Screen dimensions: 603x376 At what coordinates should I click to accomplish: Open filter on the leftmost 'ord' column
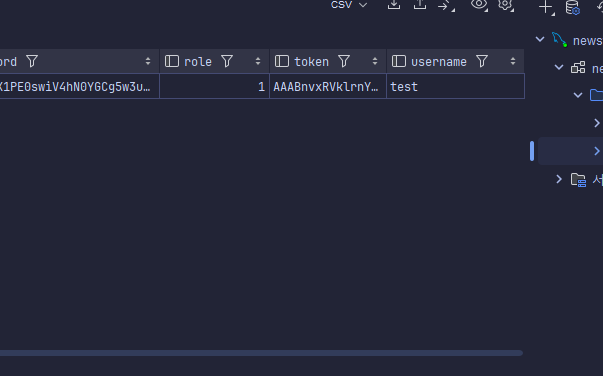click(32, 61)
